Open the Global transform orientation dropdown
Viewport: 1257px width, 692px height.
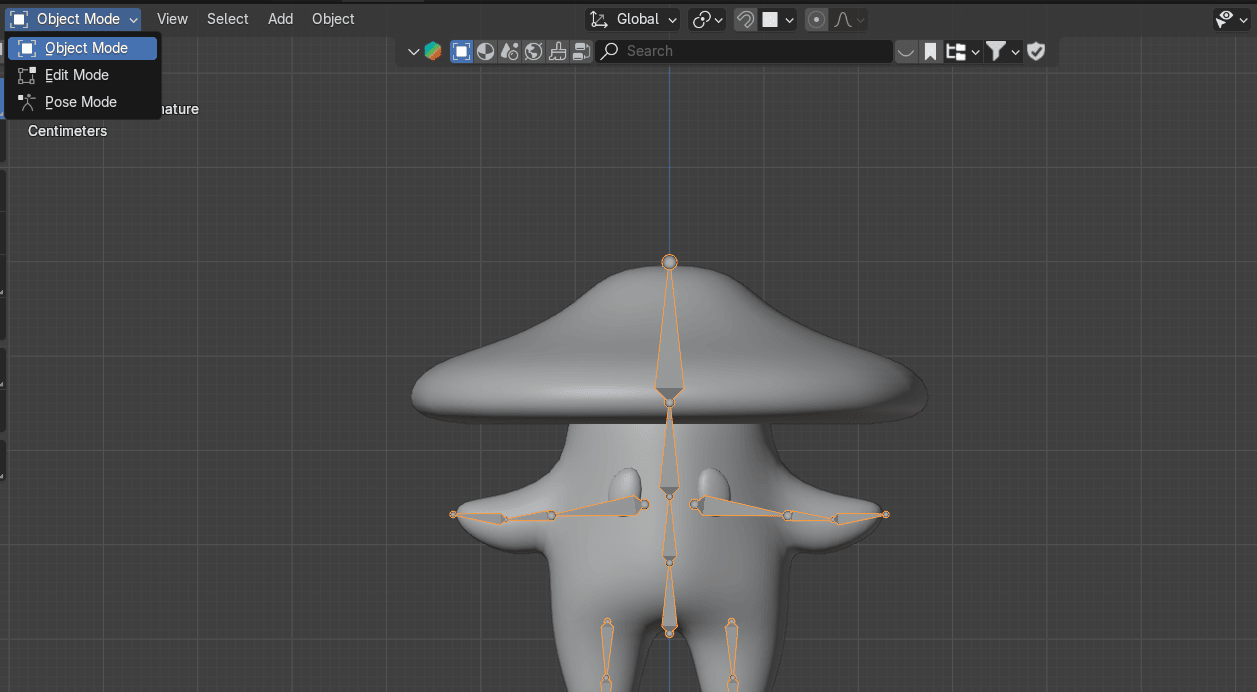(x=633, y=19)
